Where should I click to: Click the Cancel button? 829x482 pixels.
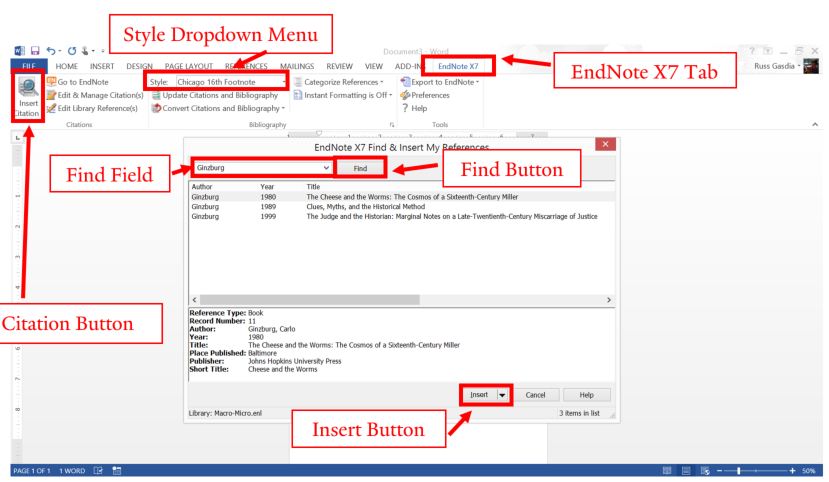(535, 395)
